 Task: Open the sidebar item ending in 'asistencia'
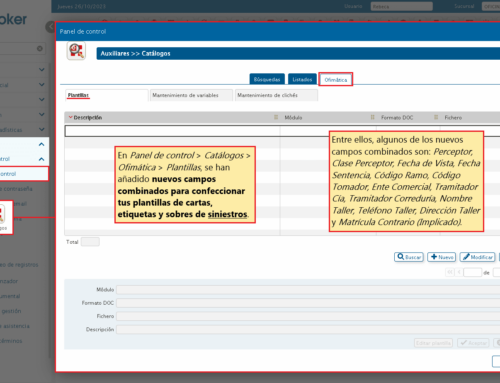tap(15, 326)
